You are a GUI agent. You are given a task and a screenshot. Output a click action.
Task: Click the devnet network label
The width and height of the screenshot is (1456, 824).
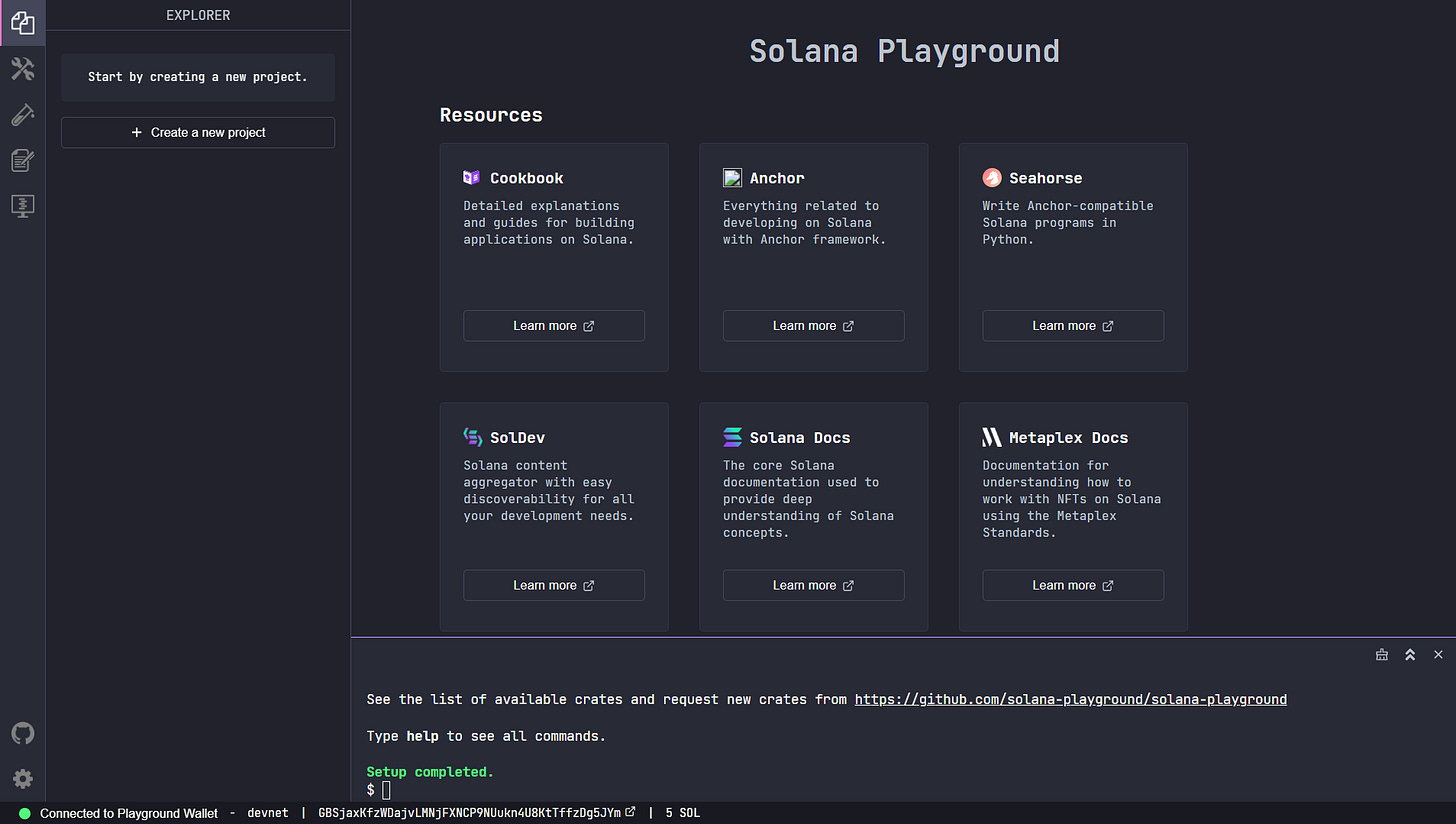pyautogui.click(x=267, y=813)
